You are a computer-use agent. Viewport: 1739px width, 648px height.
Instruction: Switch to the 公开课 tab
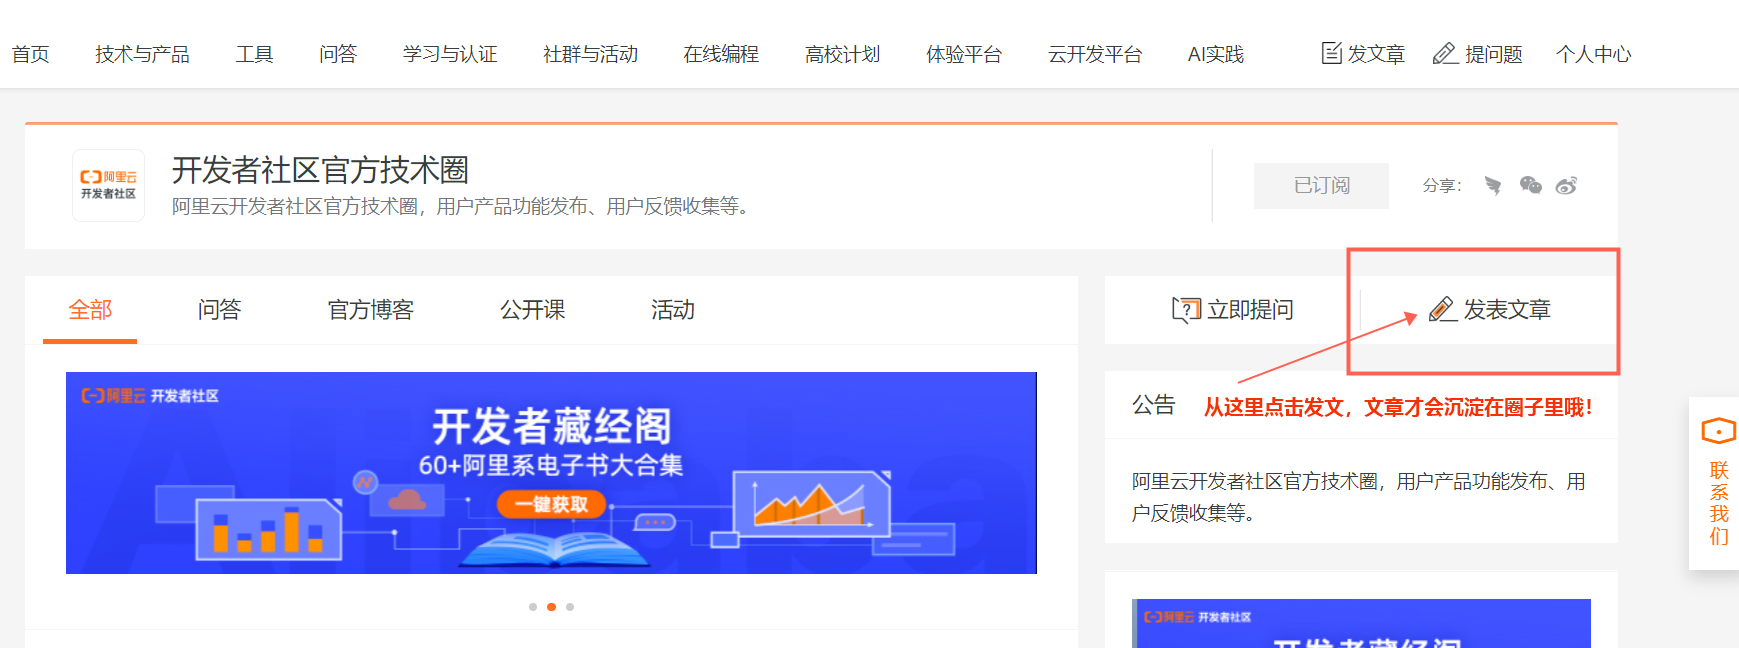tap(532, 310)
